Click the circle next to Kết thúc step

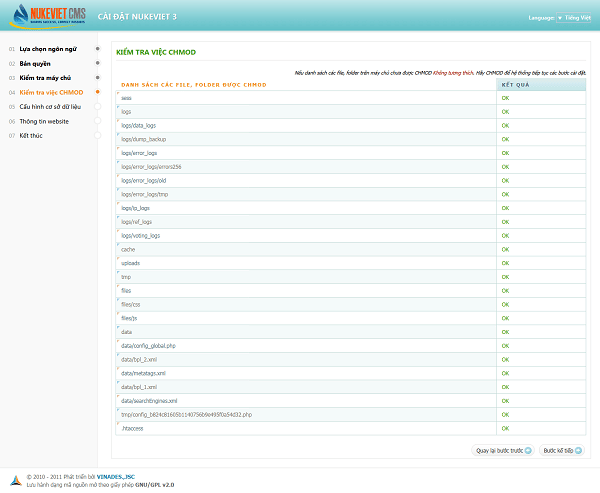(x=97, y=135)
